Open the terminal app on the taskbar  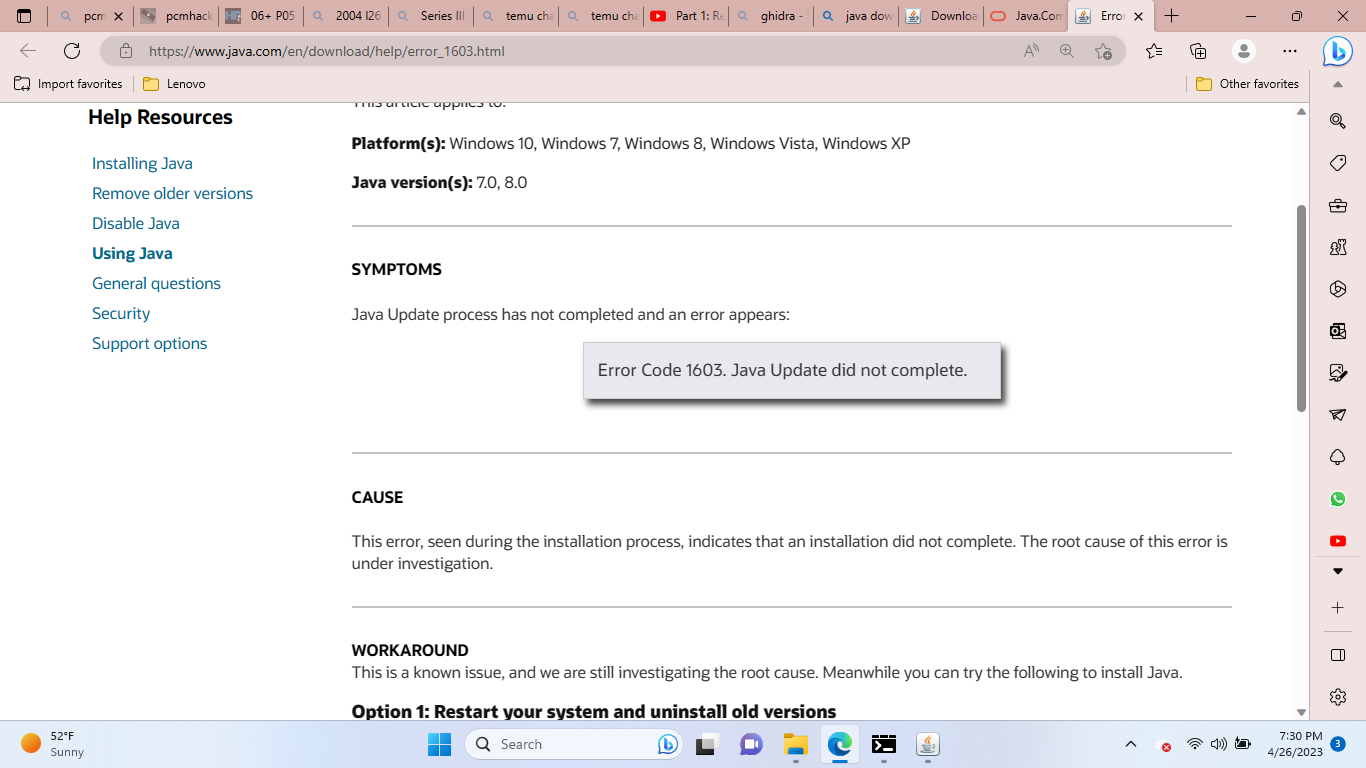click(x=883, y=744)
